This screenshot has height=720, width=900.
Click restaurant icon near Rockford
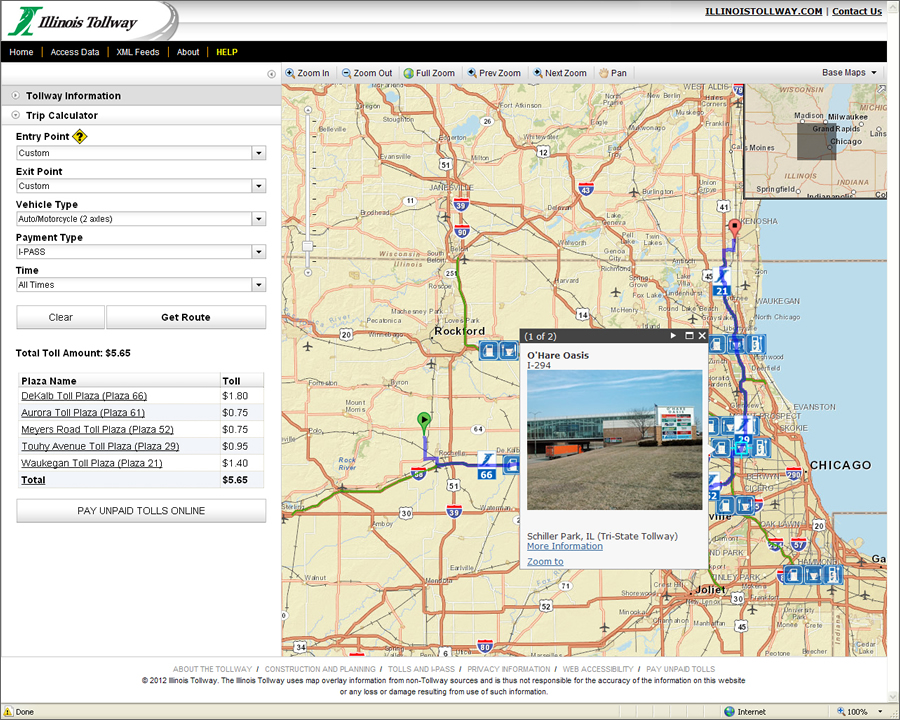click(x=509, y=349)
